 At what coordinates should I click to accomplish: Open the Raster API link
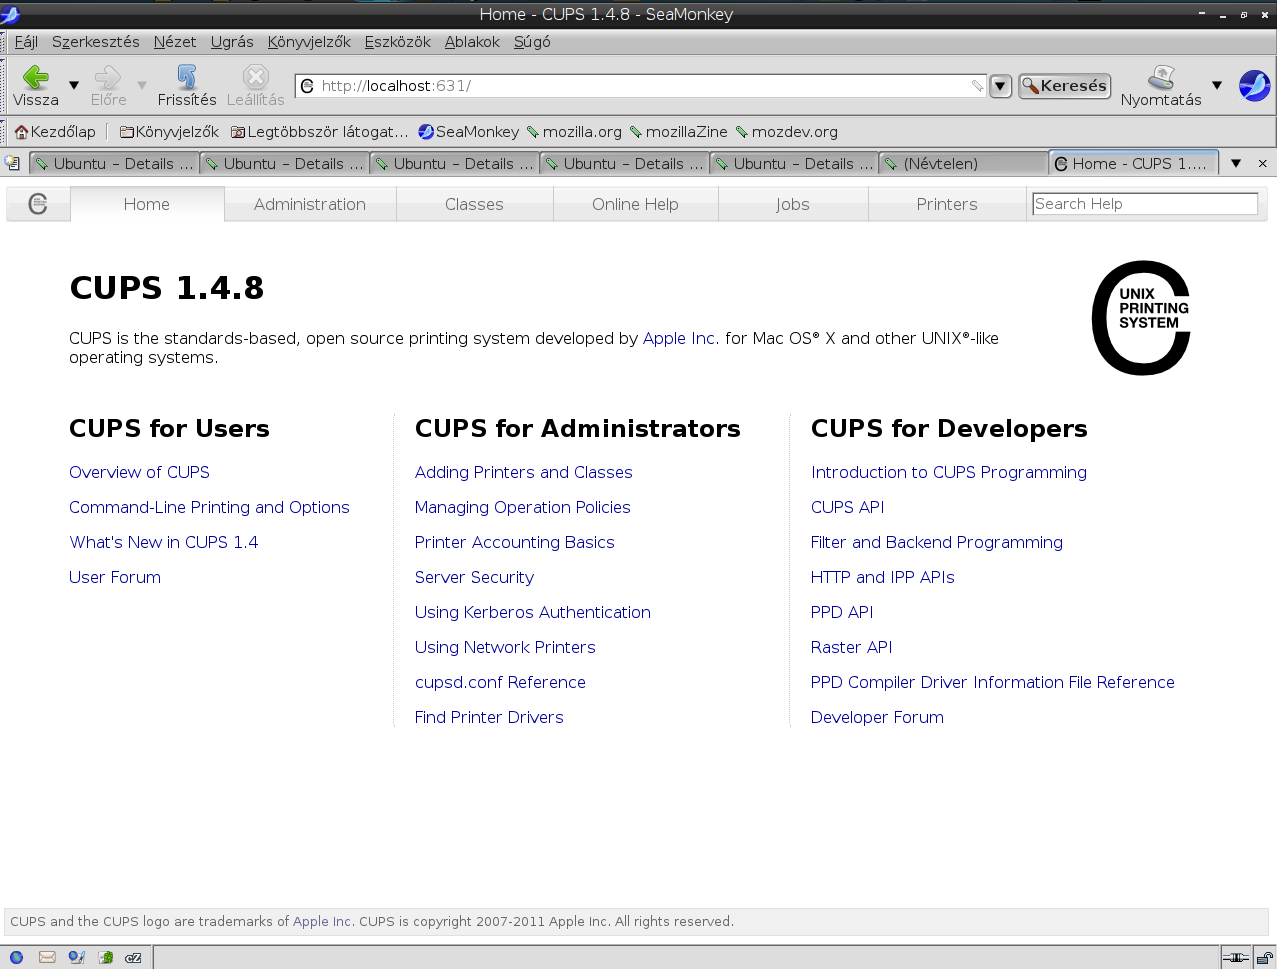pyautogui.click(x=851, y=647)
